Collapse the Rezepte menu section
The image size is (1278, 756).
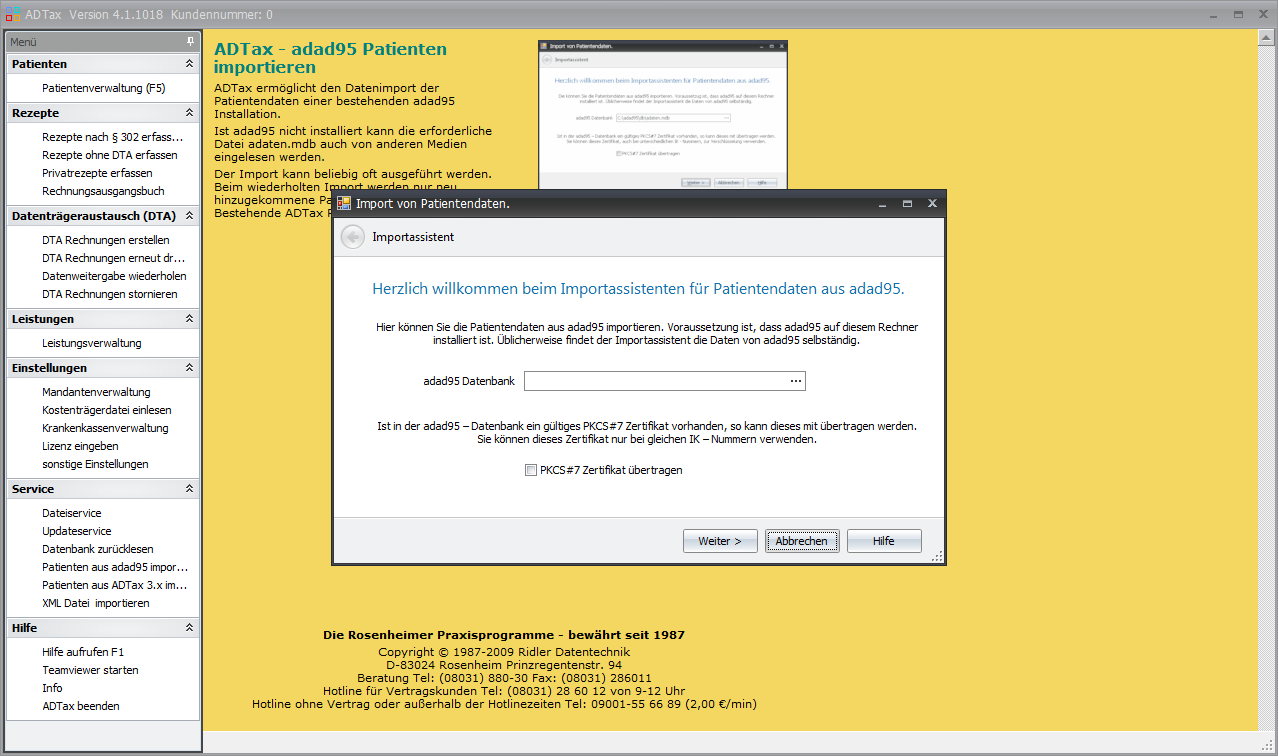point(189,113)
